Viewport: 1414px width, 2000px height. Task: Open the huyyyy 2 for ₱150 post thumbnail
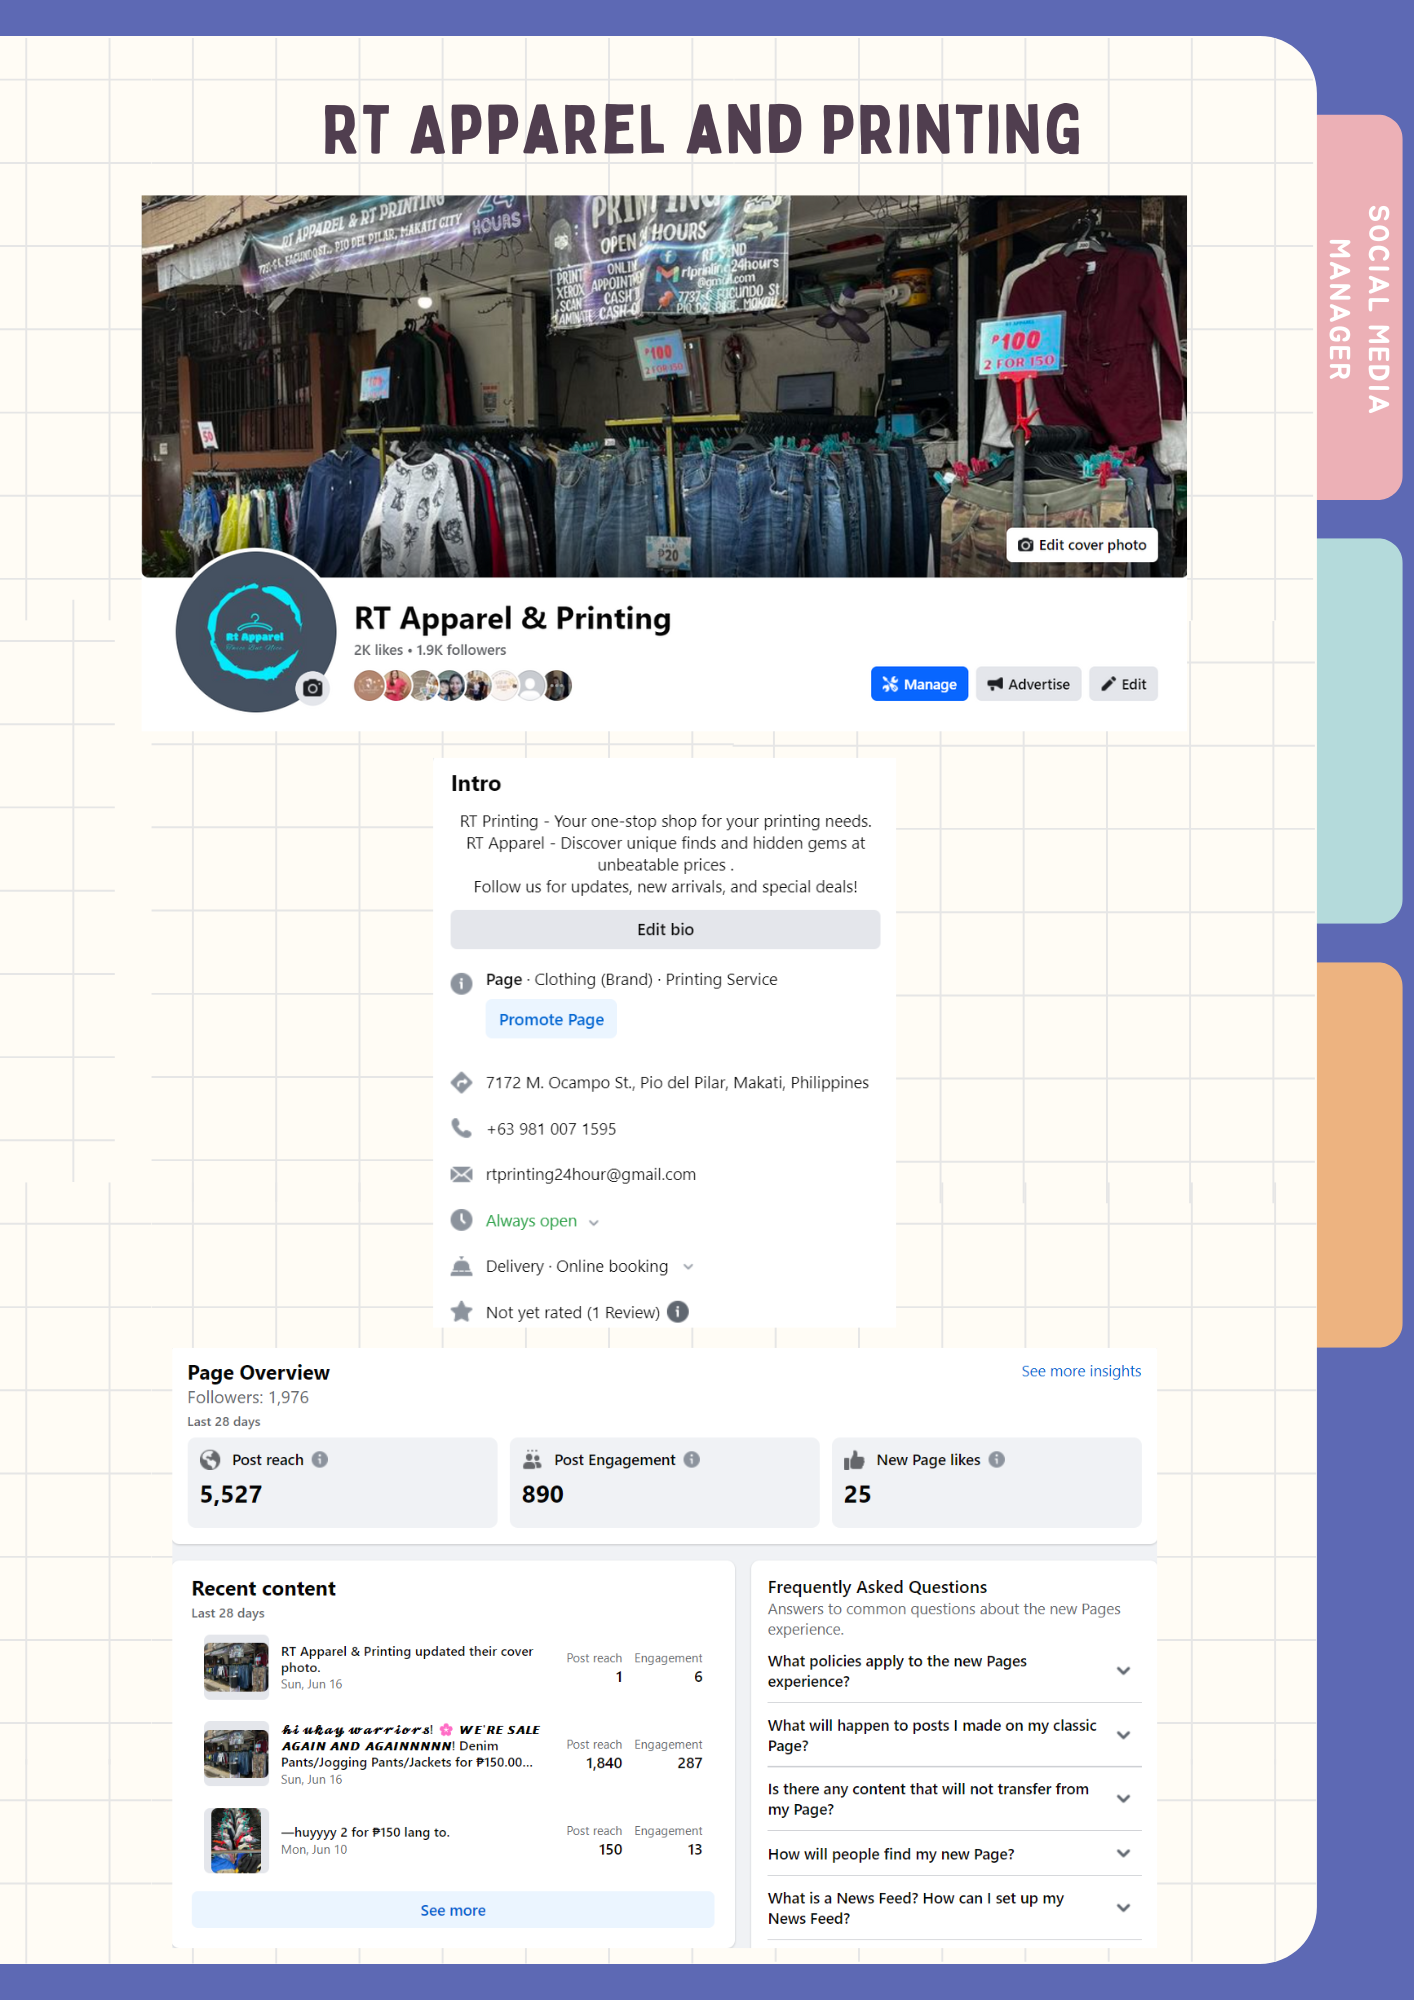[x=236, y=1840]
